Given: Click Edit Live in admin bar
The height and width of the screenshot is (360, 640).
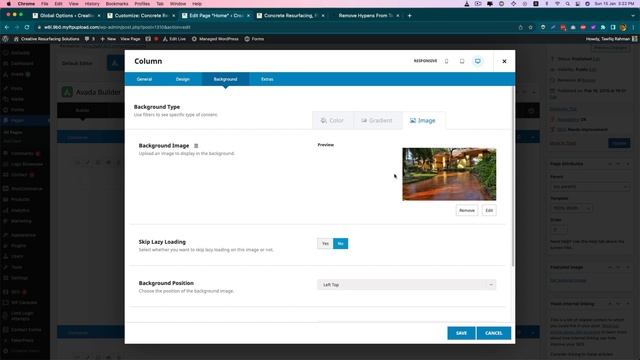Looking at the screenshot, I should tap(174, 39).
